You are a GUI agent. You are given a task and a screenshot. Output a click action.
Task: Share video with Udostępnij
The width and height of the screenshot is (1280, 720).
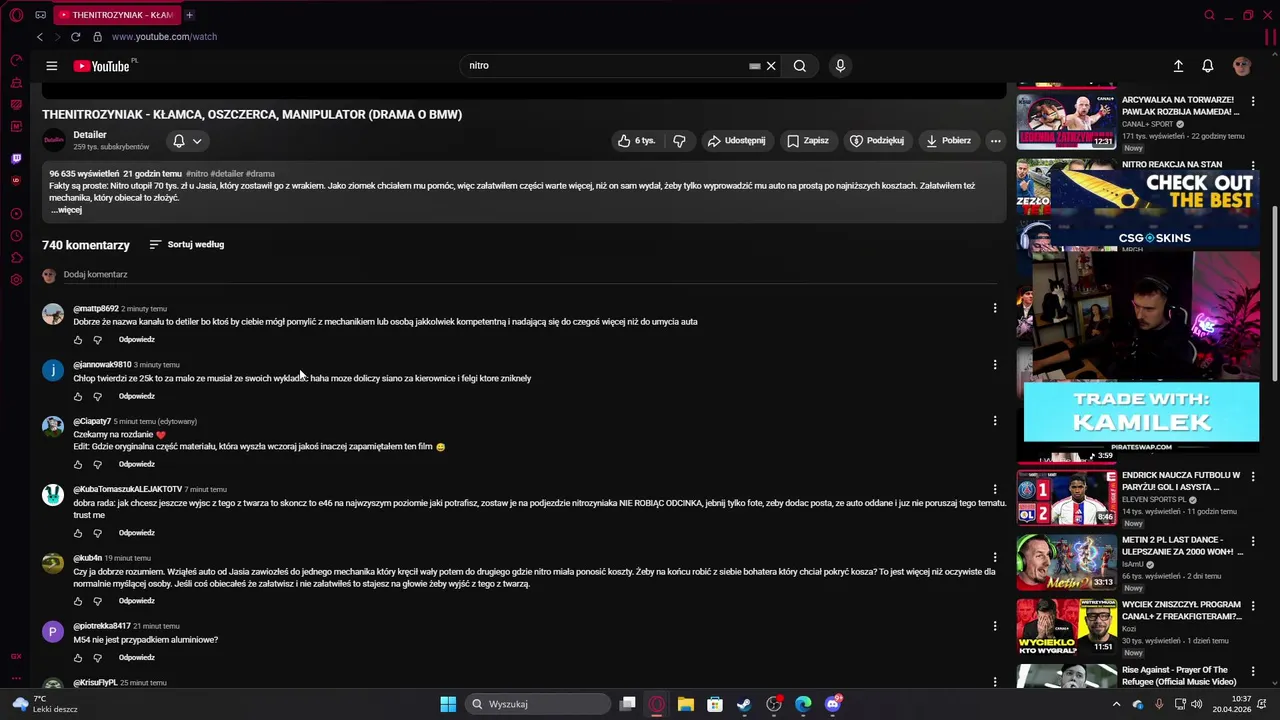pos(736,141)
